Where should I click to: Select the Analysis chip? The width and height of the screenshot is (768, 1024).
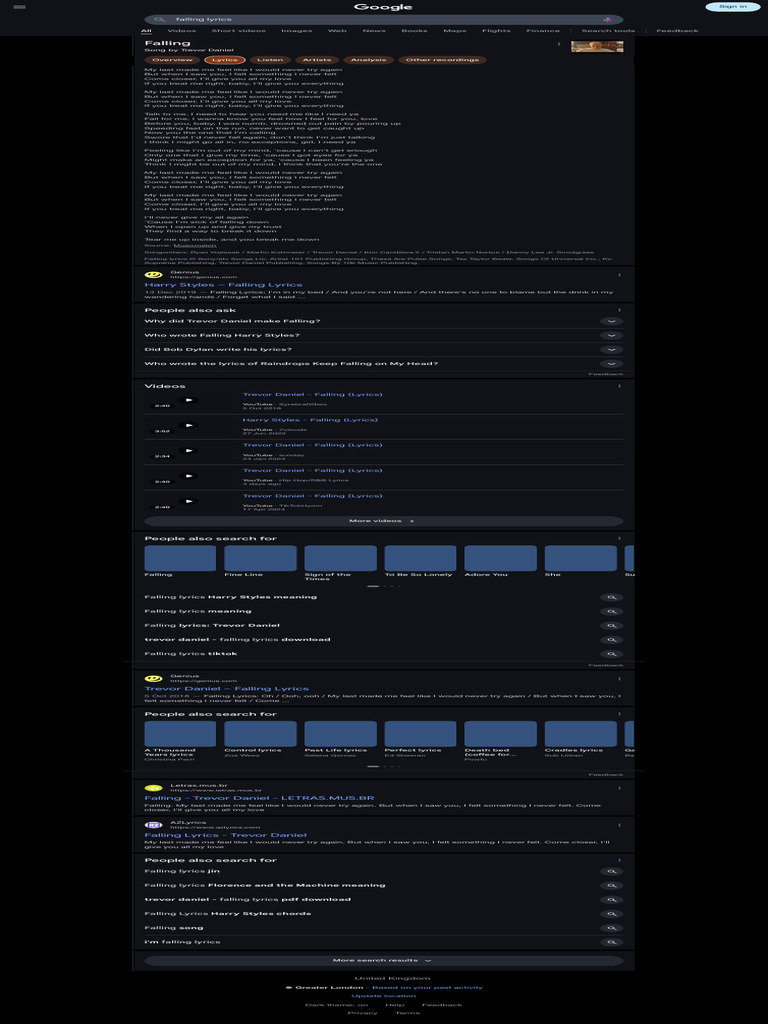(368, 60)
